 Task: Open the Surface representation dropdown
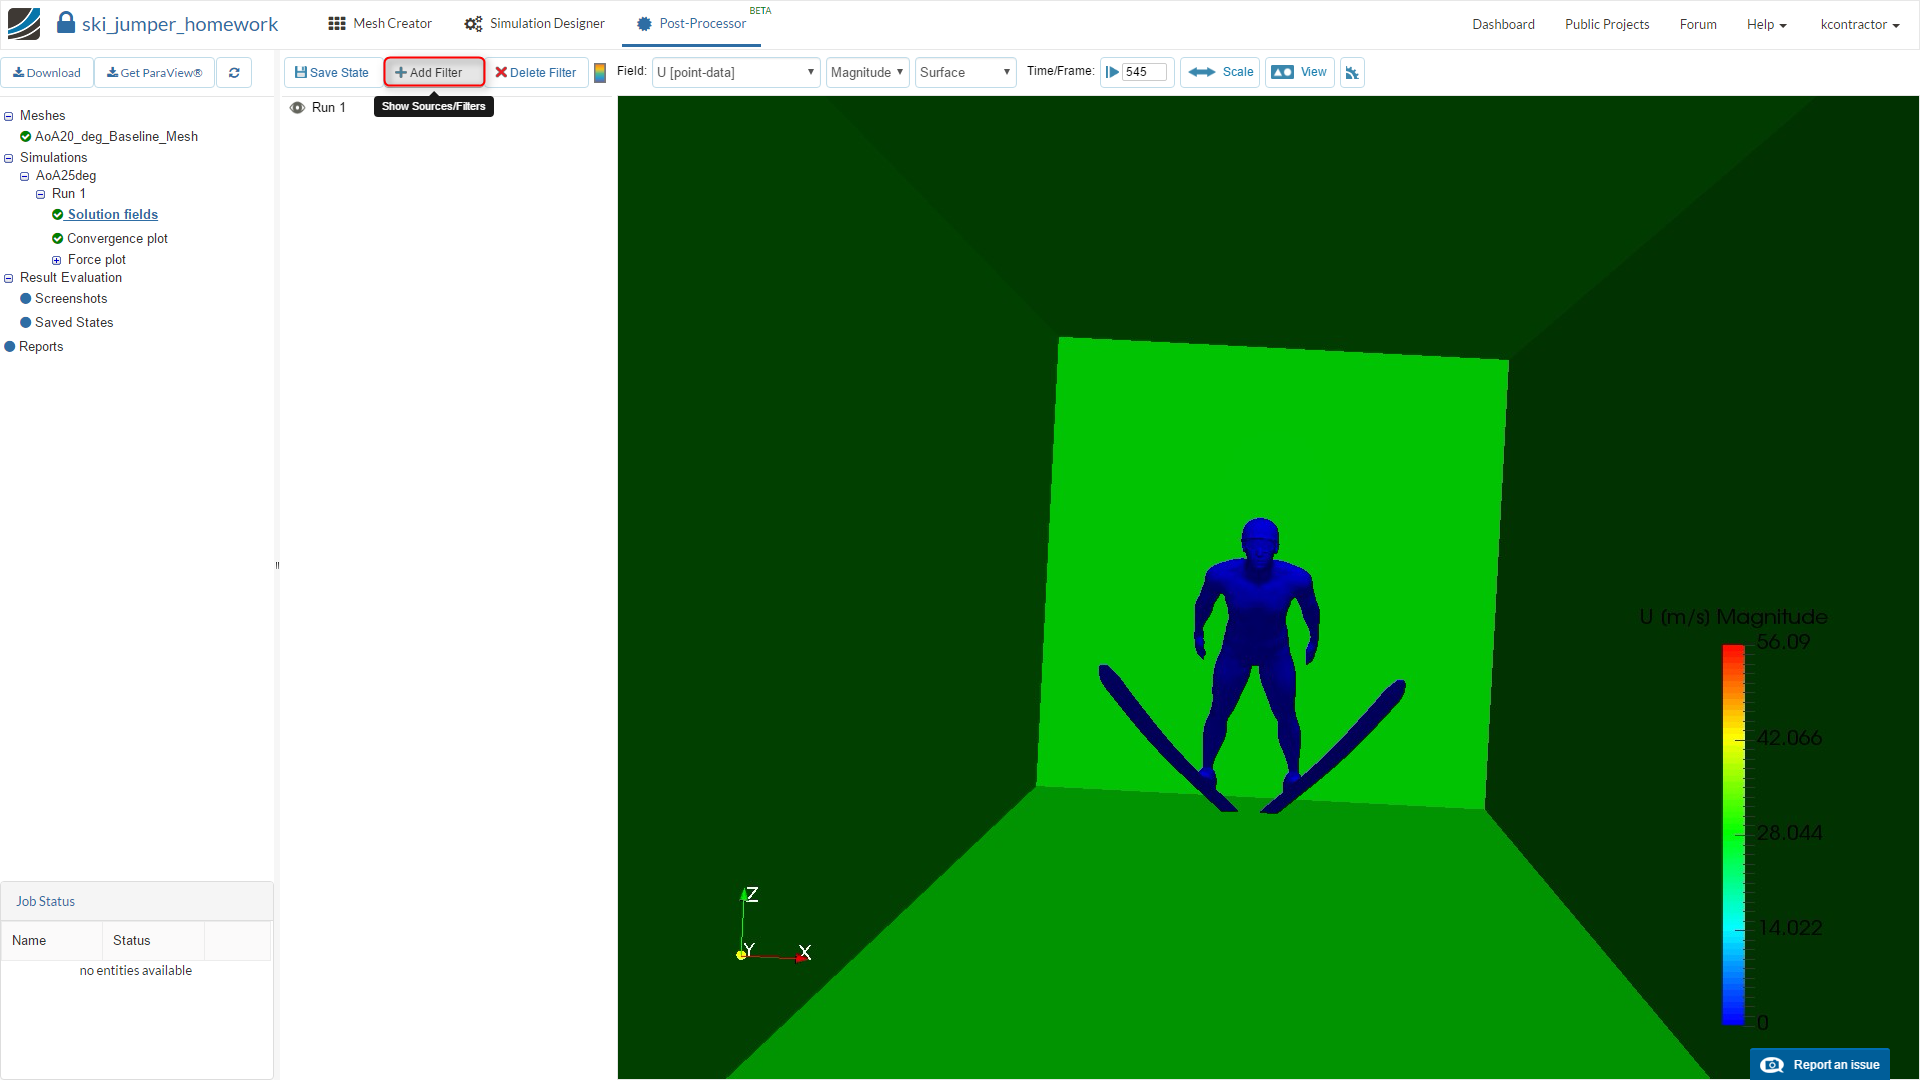(x=965, y=73)
